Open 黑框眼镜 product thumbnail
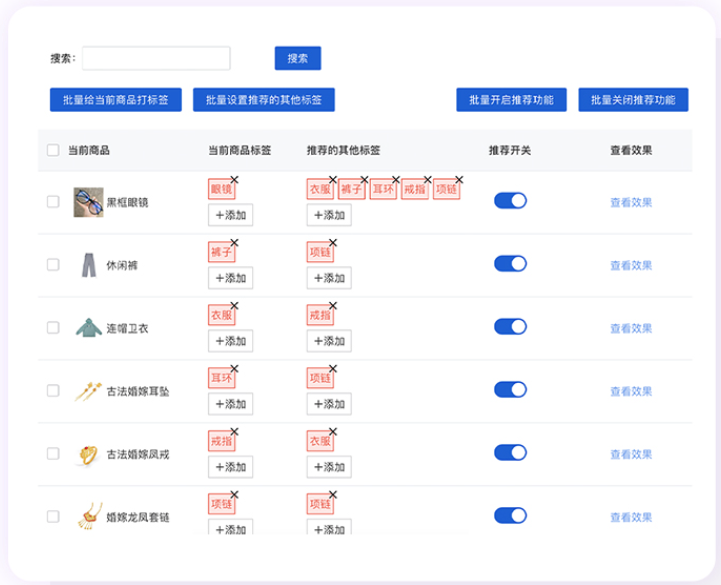This screenshot has width=721, height=585. (88, 202)
